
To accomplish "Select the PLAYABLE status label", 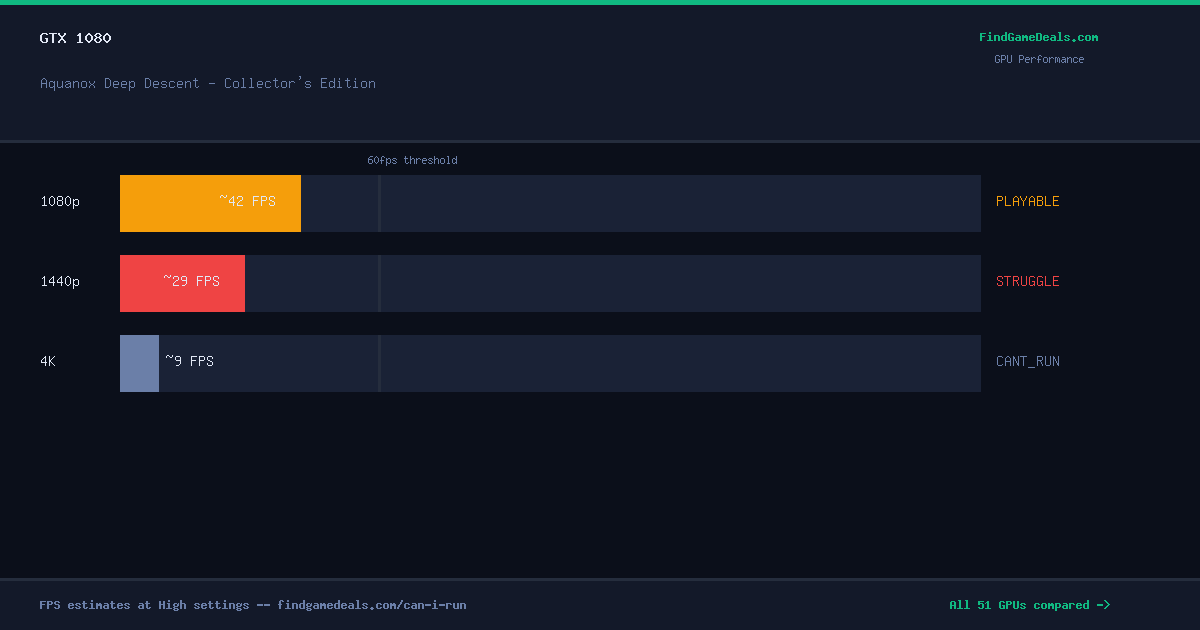I will coord(1027,201).
